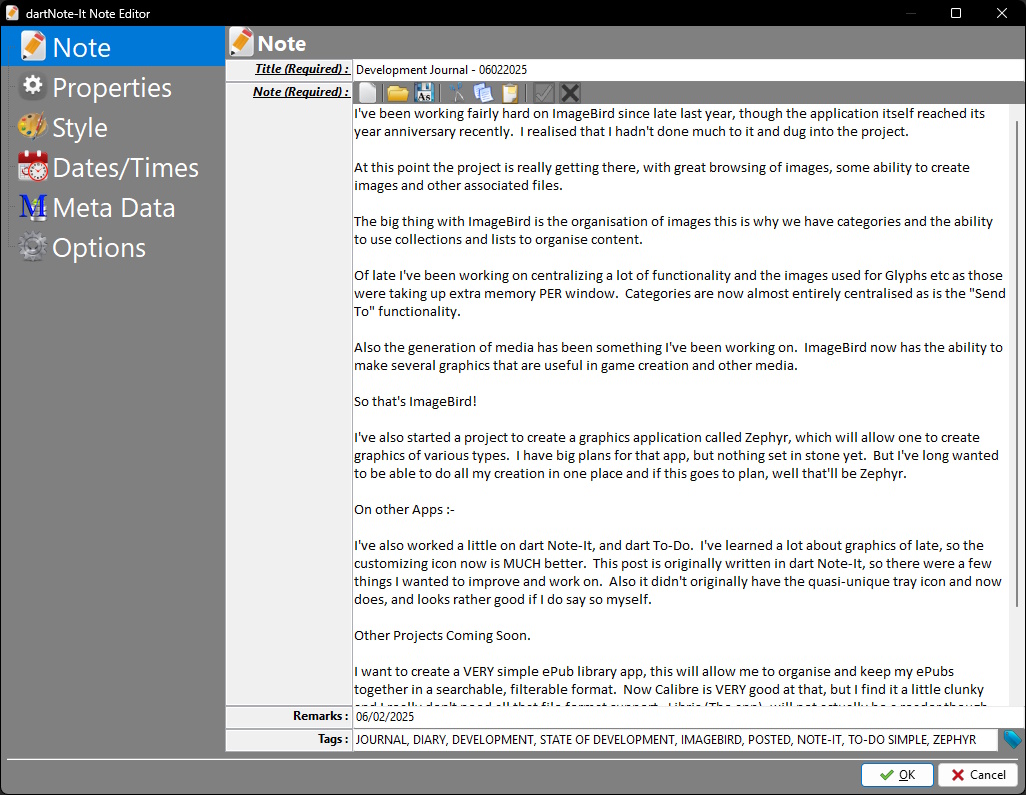Click the "So that's ImageBird!" line
Image resolution: width=1026 pixels, height=795 pixels.
click(416, 401)
